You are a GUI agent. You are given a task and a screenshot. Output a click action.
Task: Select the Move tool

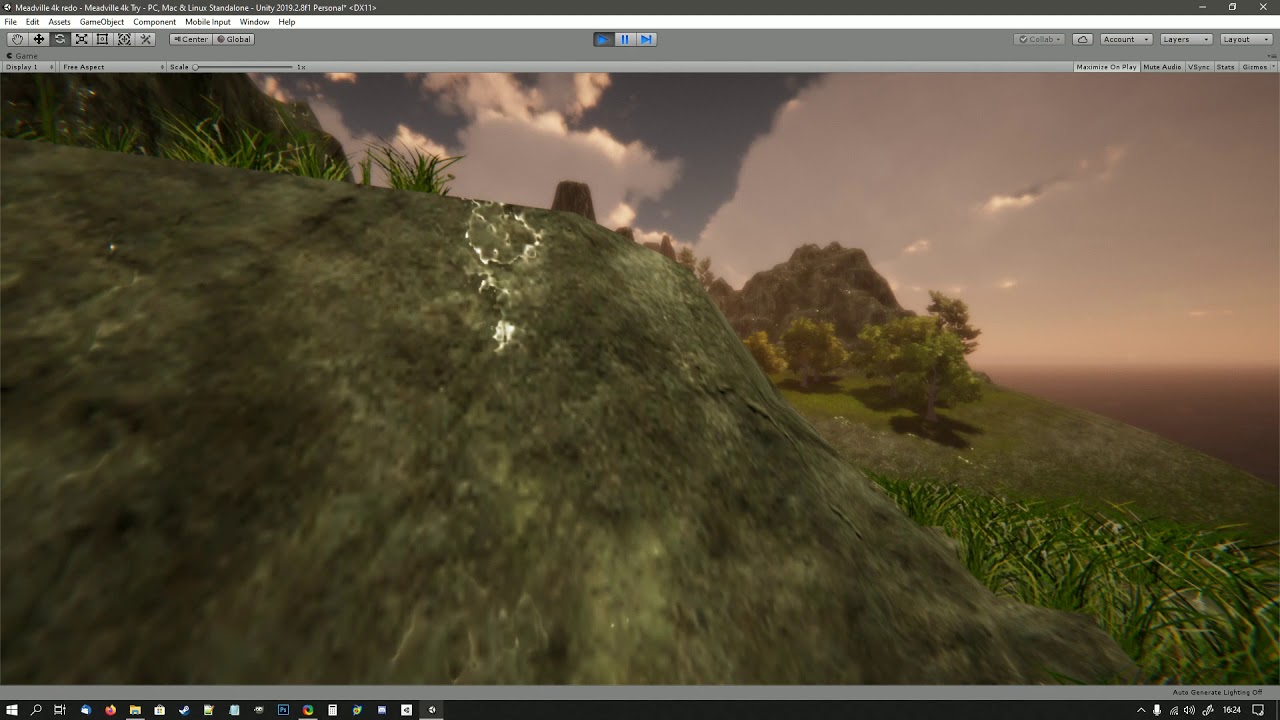[39, 39]
